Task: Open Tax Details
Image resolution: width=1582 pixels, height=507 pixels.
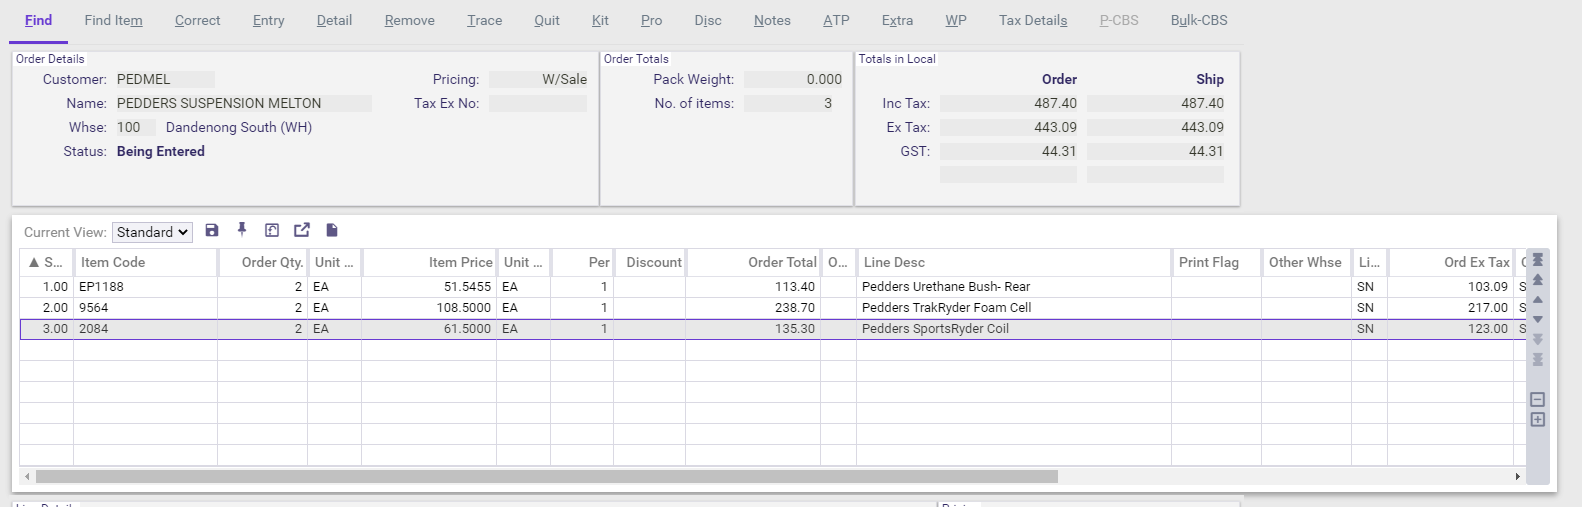Action: coord(1033,20)
